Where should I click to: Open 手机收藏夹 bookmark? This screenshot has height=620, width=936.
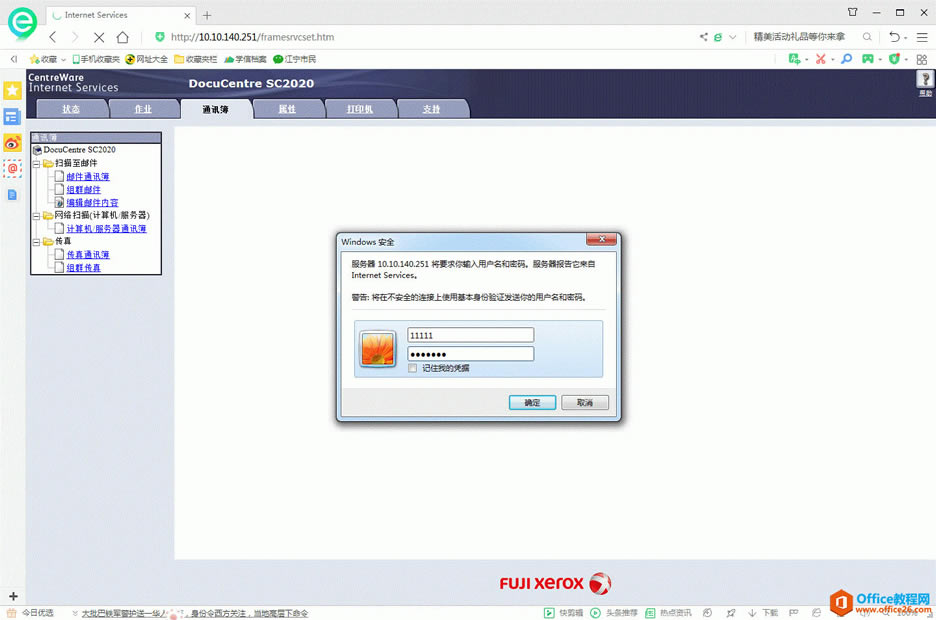96,59
